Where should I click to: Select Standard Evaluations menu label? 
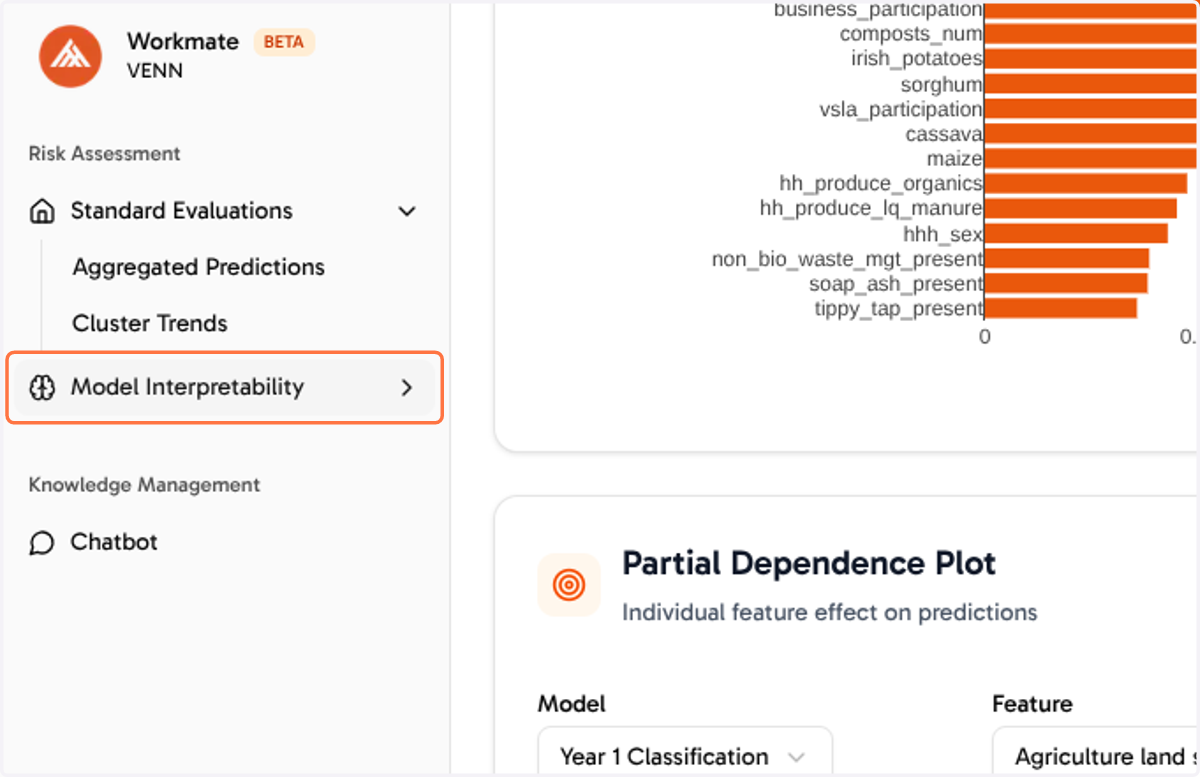182,211
